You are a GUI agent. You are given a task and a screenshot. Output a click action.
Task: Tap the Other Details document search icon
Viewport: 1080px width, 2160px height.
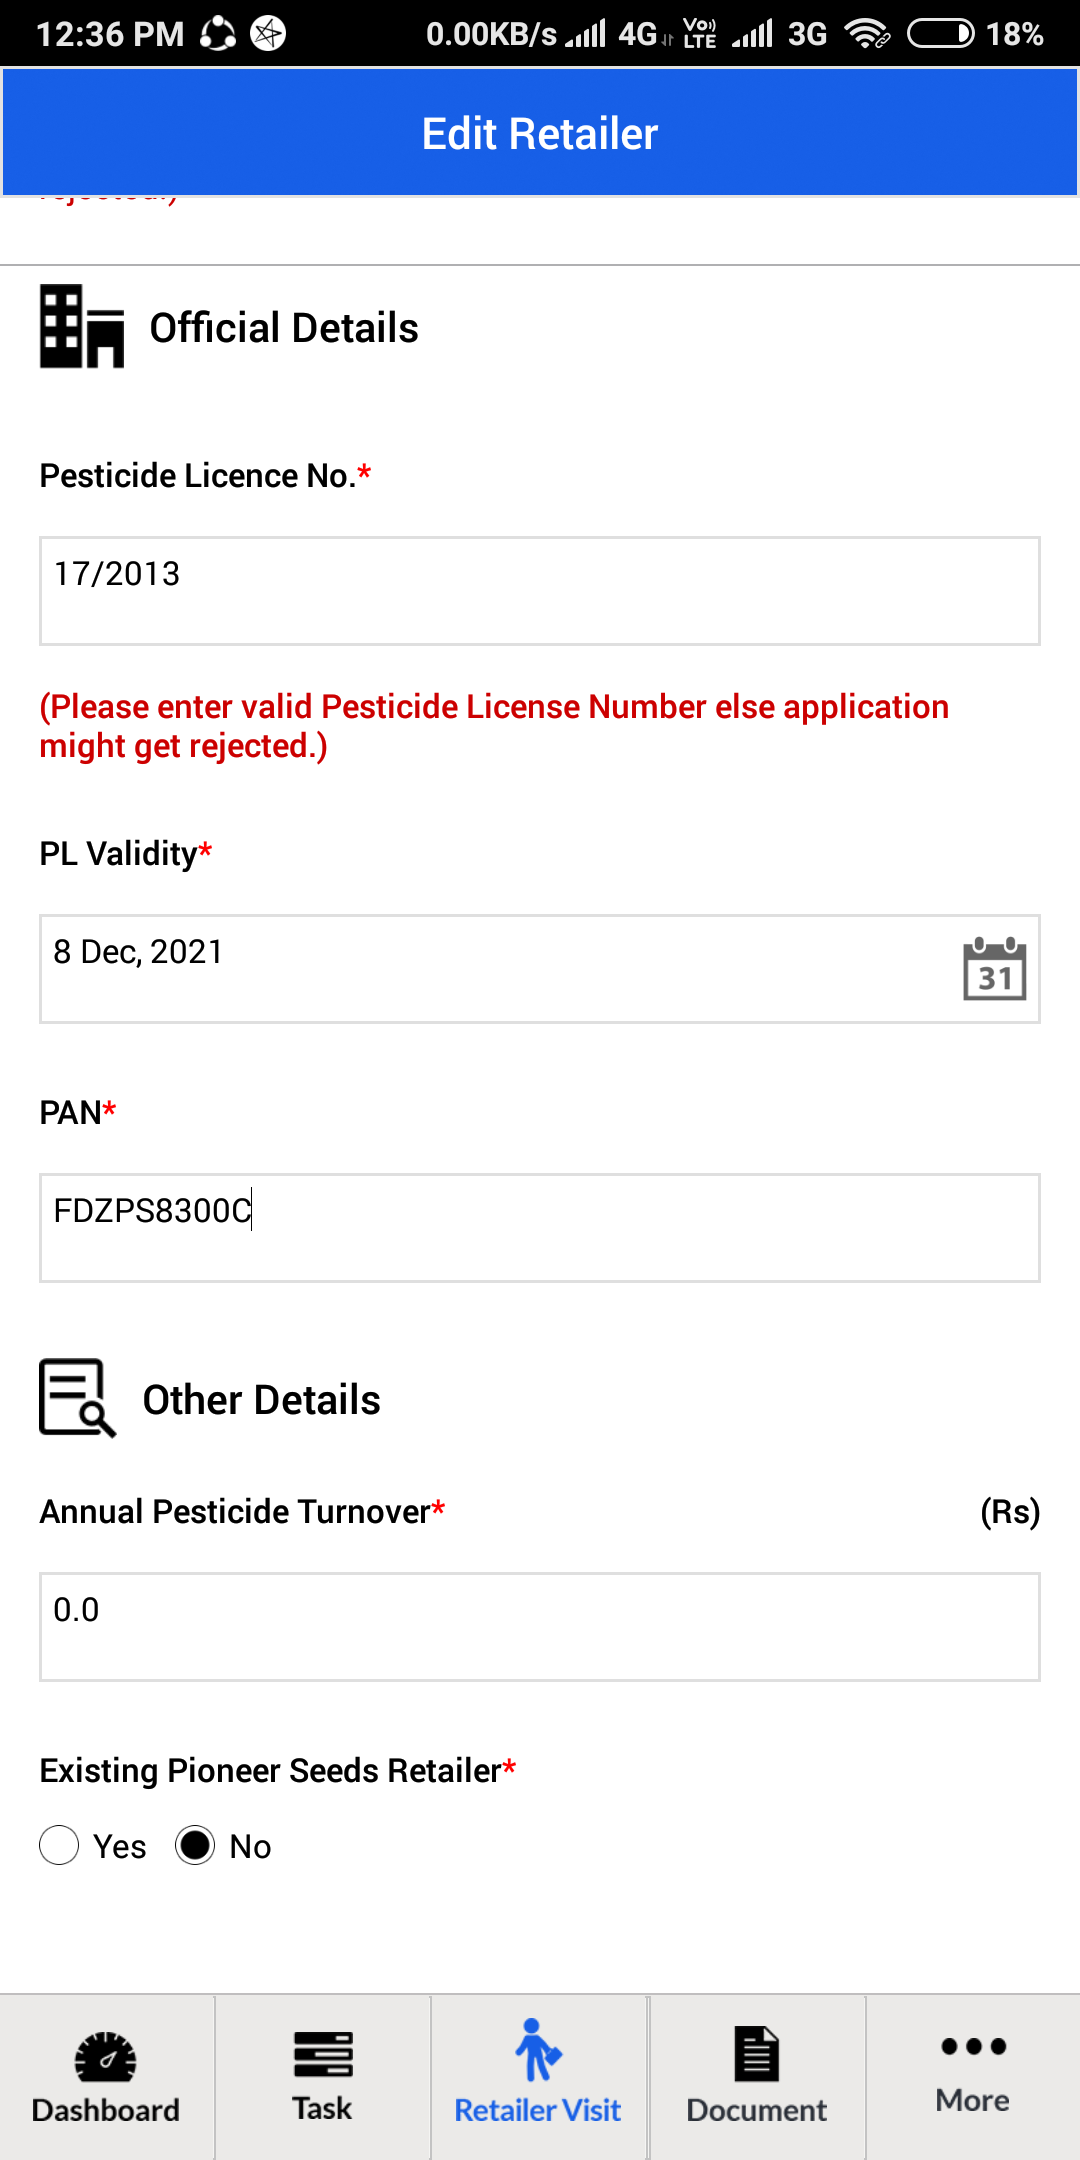coord(77,1398)
